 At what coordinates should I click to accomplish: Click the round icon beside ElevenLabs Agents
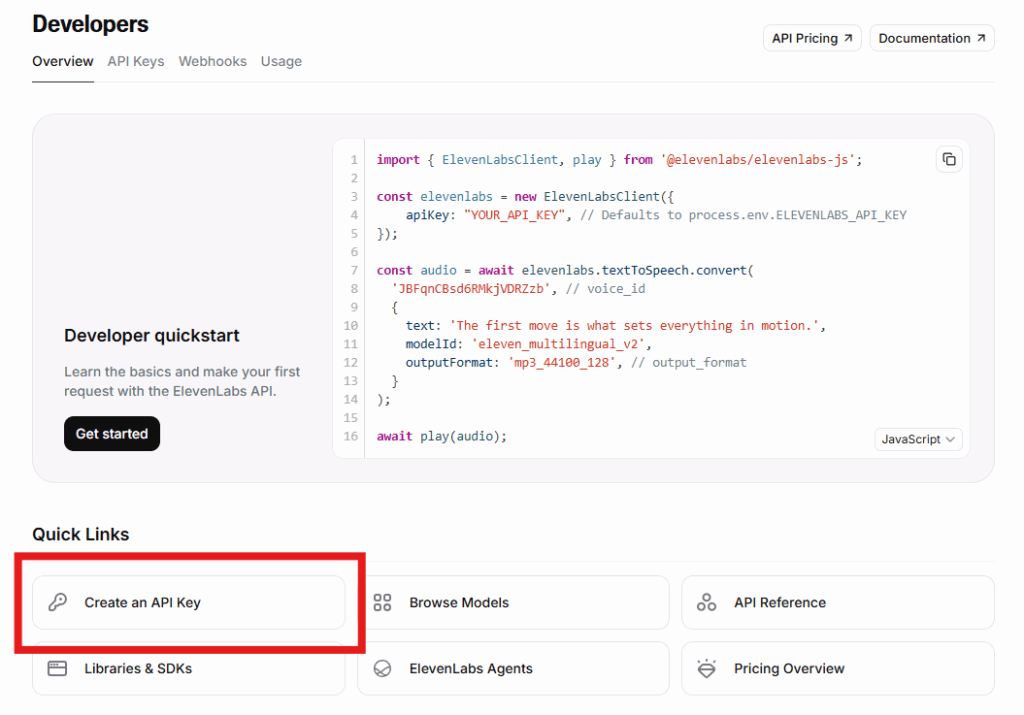(x=382, y=668)
